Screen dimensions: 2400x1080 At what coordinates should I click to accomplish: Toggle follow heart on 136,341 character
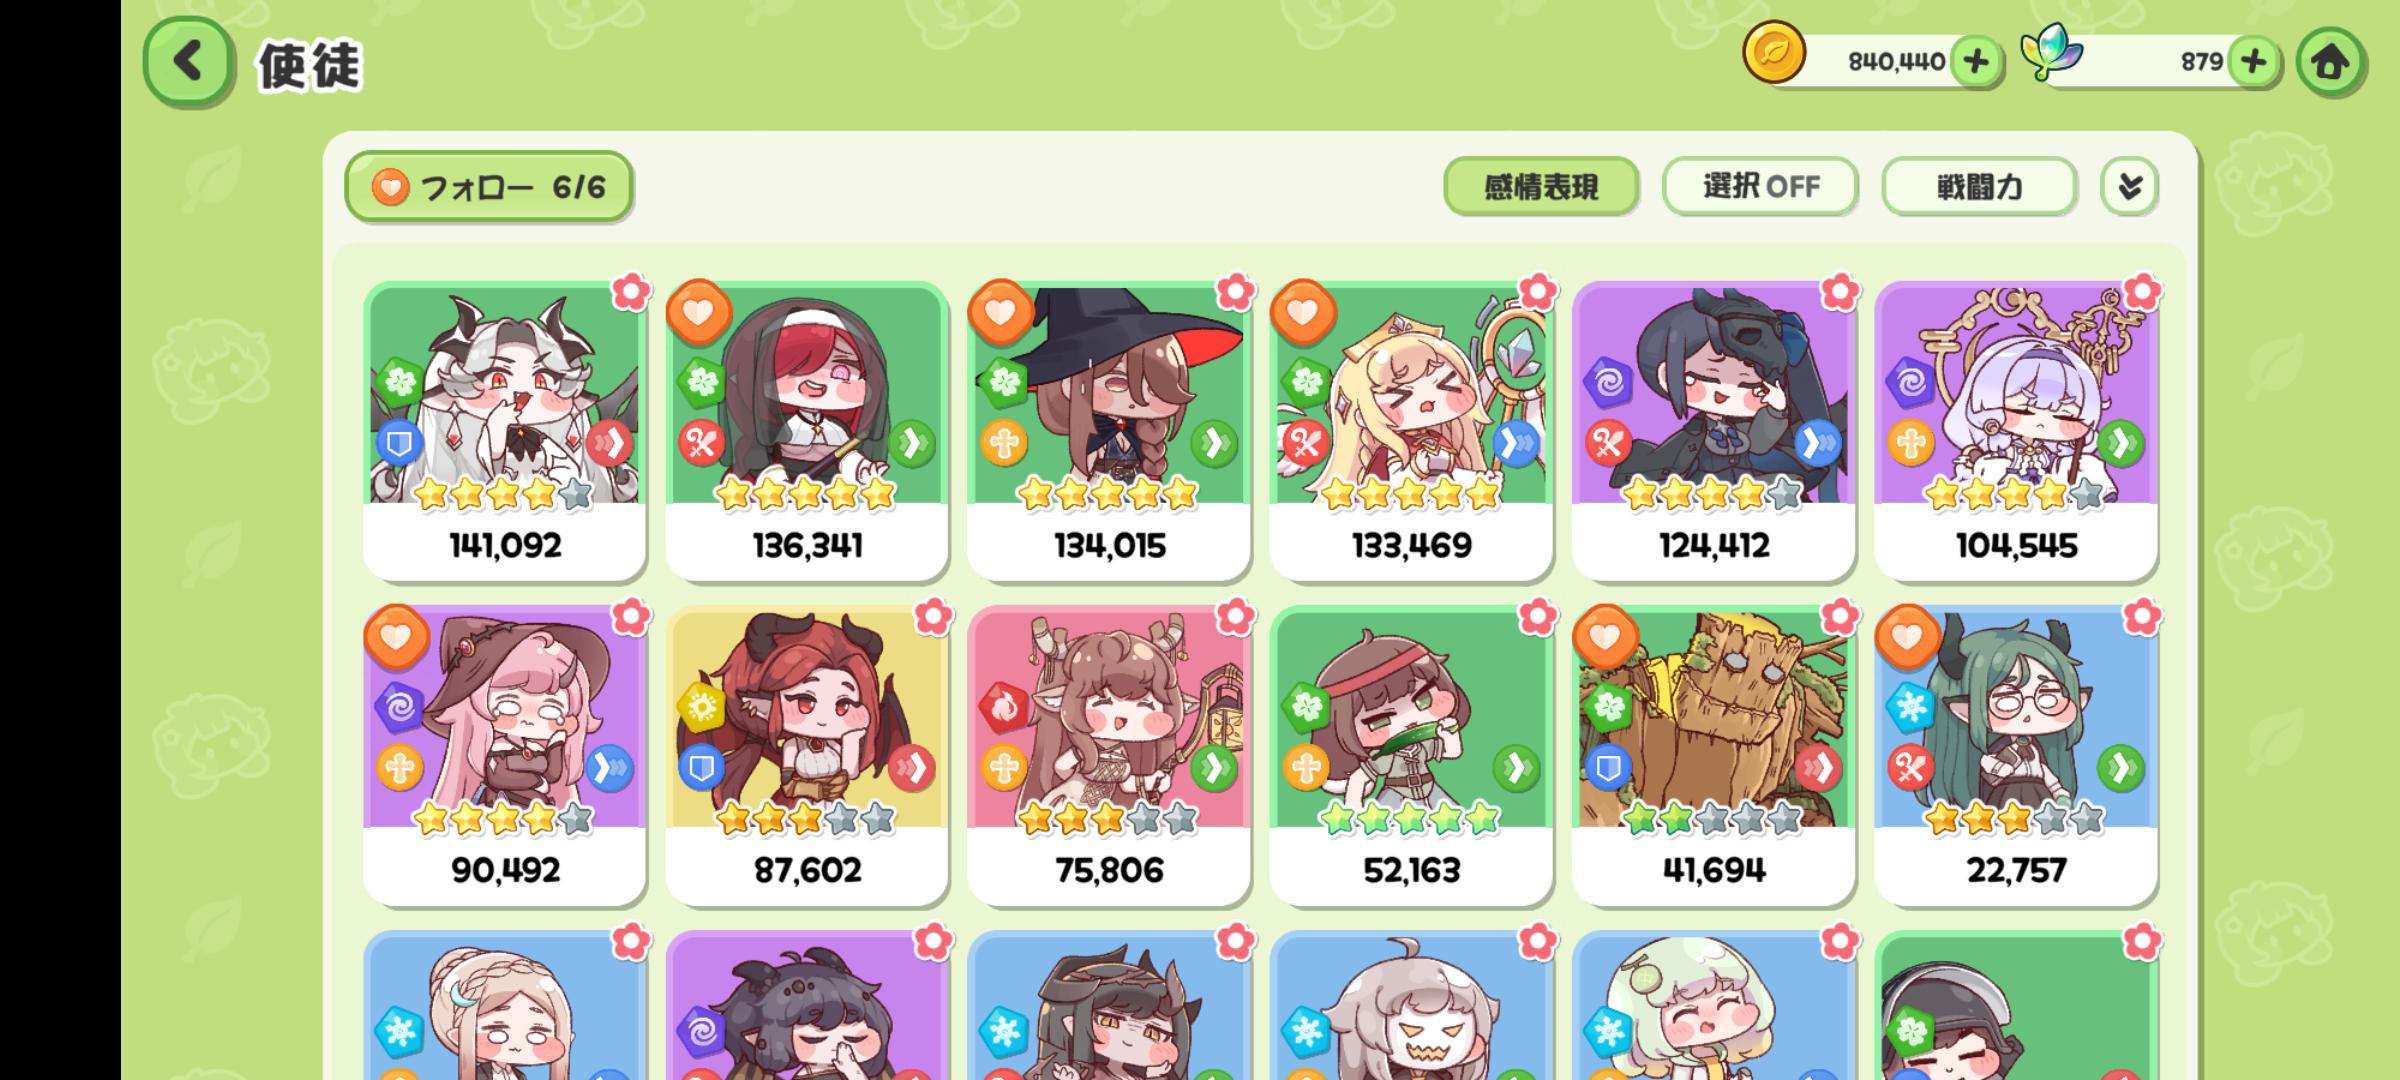click(x=699, y=313)
